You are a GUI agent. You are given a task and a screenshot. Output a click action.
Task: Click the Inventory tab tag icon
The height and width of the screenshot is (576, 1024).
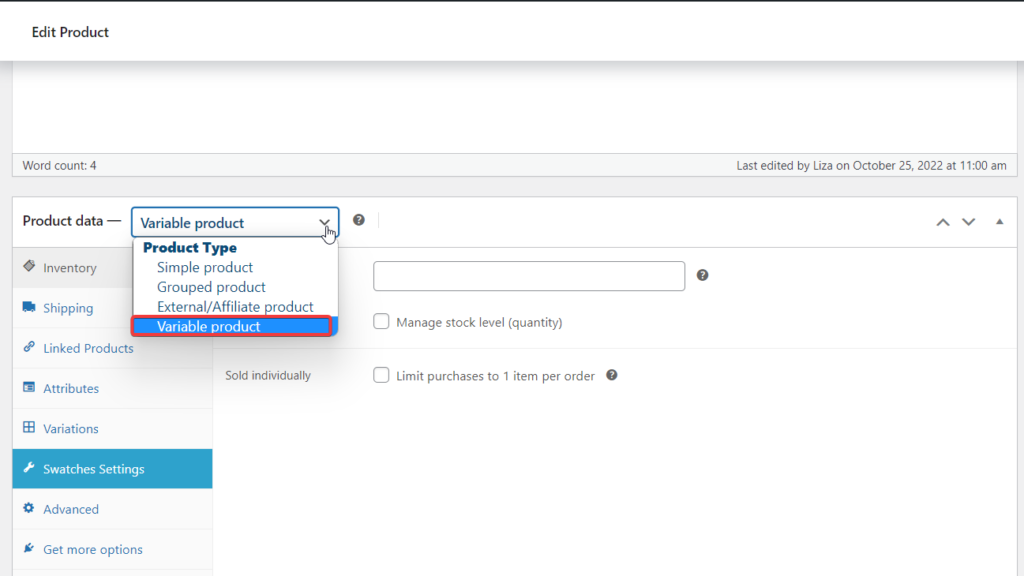[29, 266]
